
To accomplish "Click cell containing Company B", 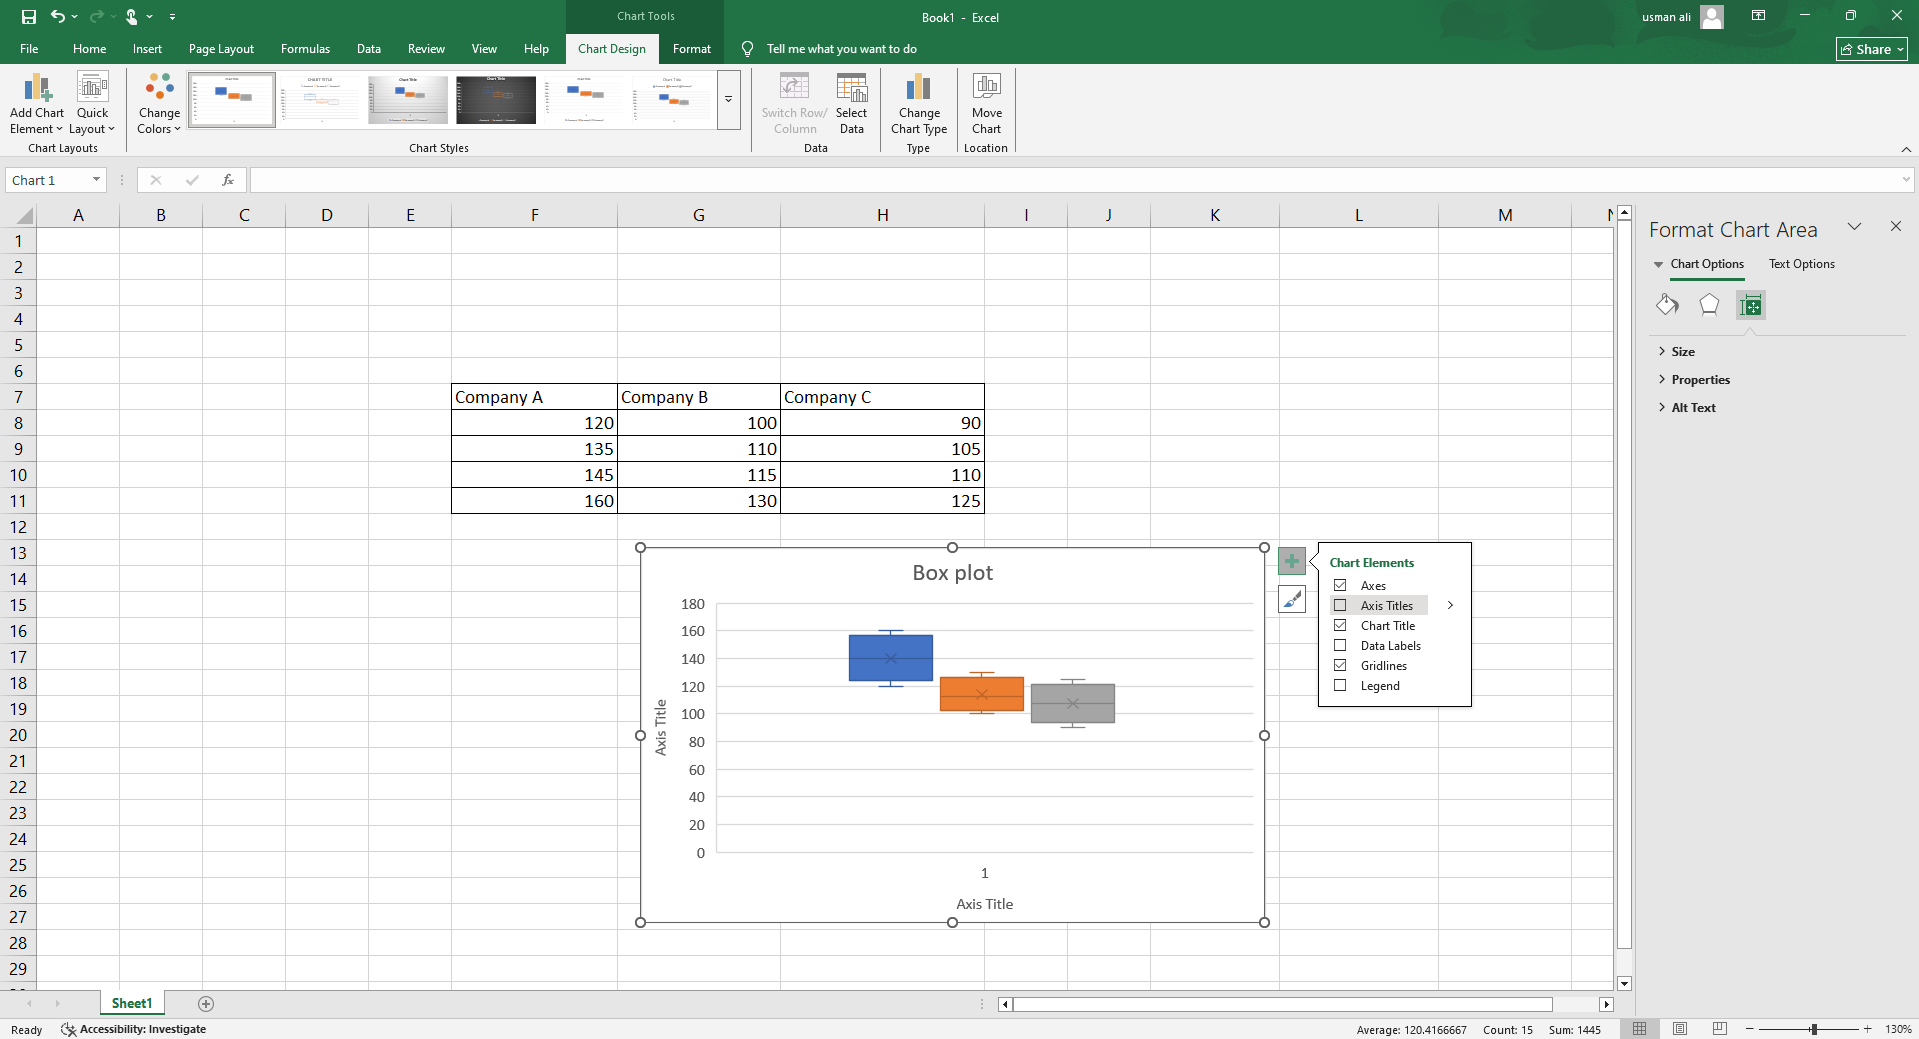I will click(698, 397).
